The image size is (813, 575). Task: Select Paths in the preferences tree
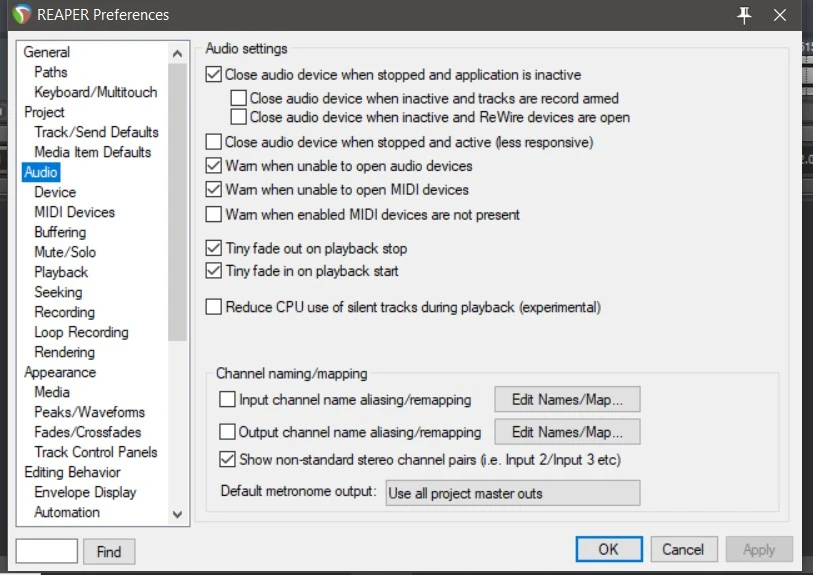[x=51, y=72]
